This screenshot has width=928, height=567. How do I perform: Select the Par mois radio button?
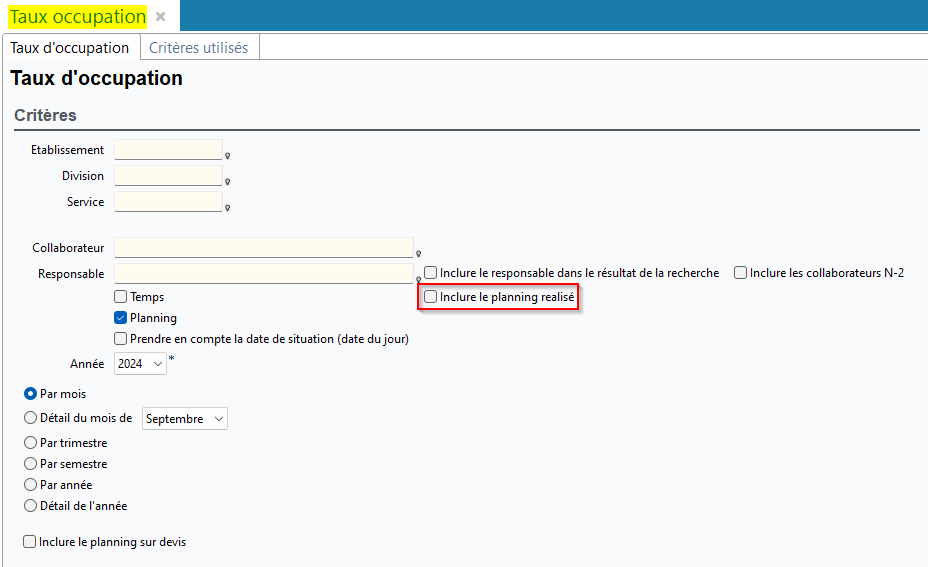30,394
